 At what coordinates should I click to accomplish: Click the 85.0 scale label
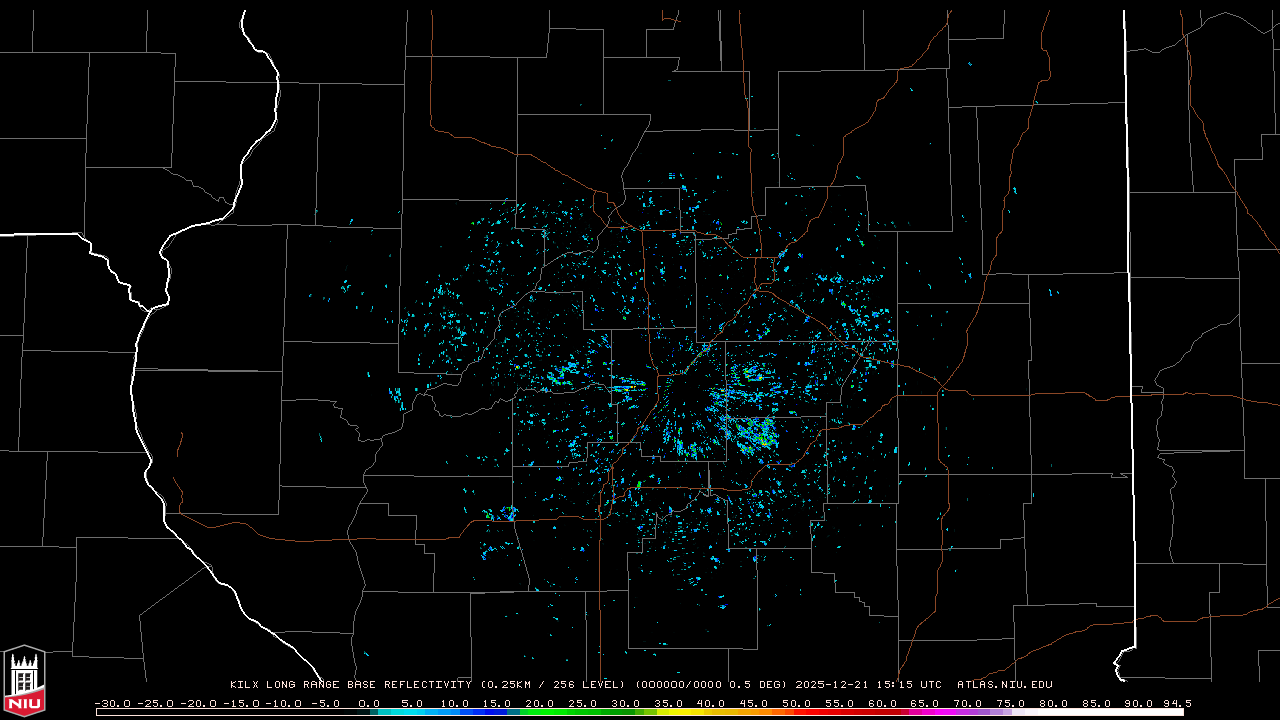pos(1095,703)
